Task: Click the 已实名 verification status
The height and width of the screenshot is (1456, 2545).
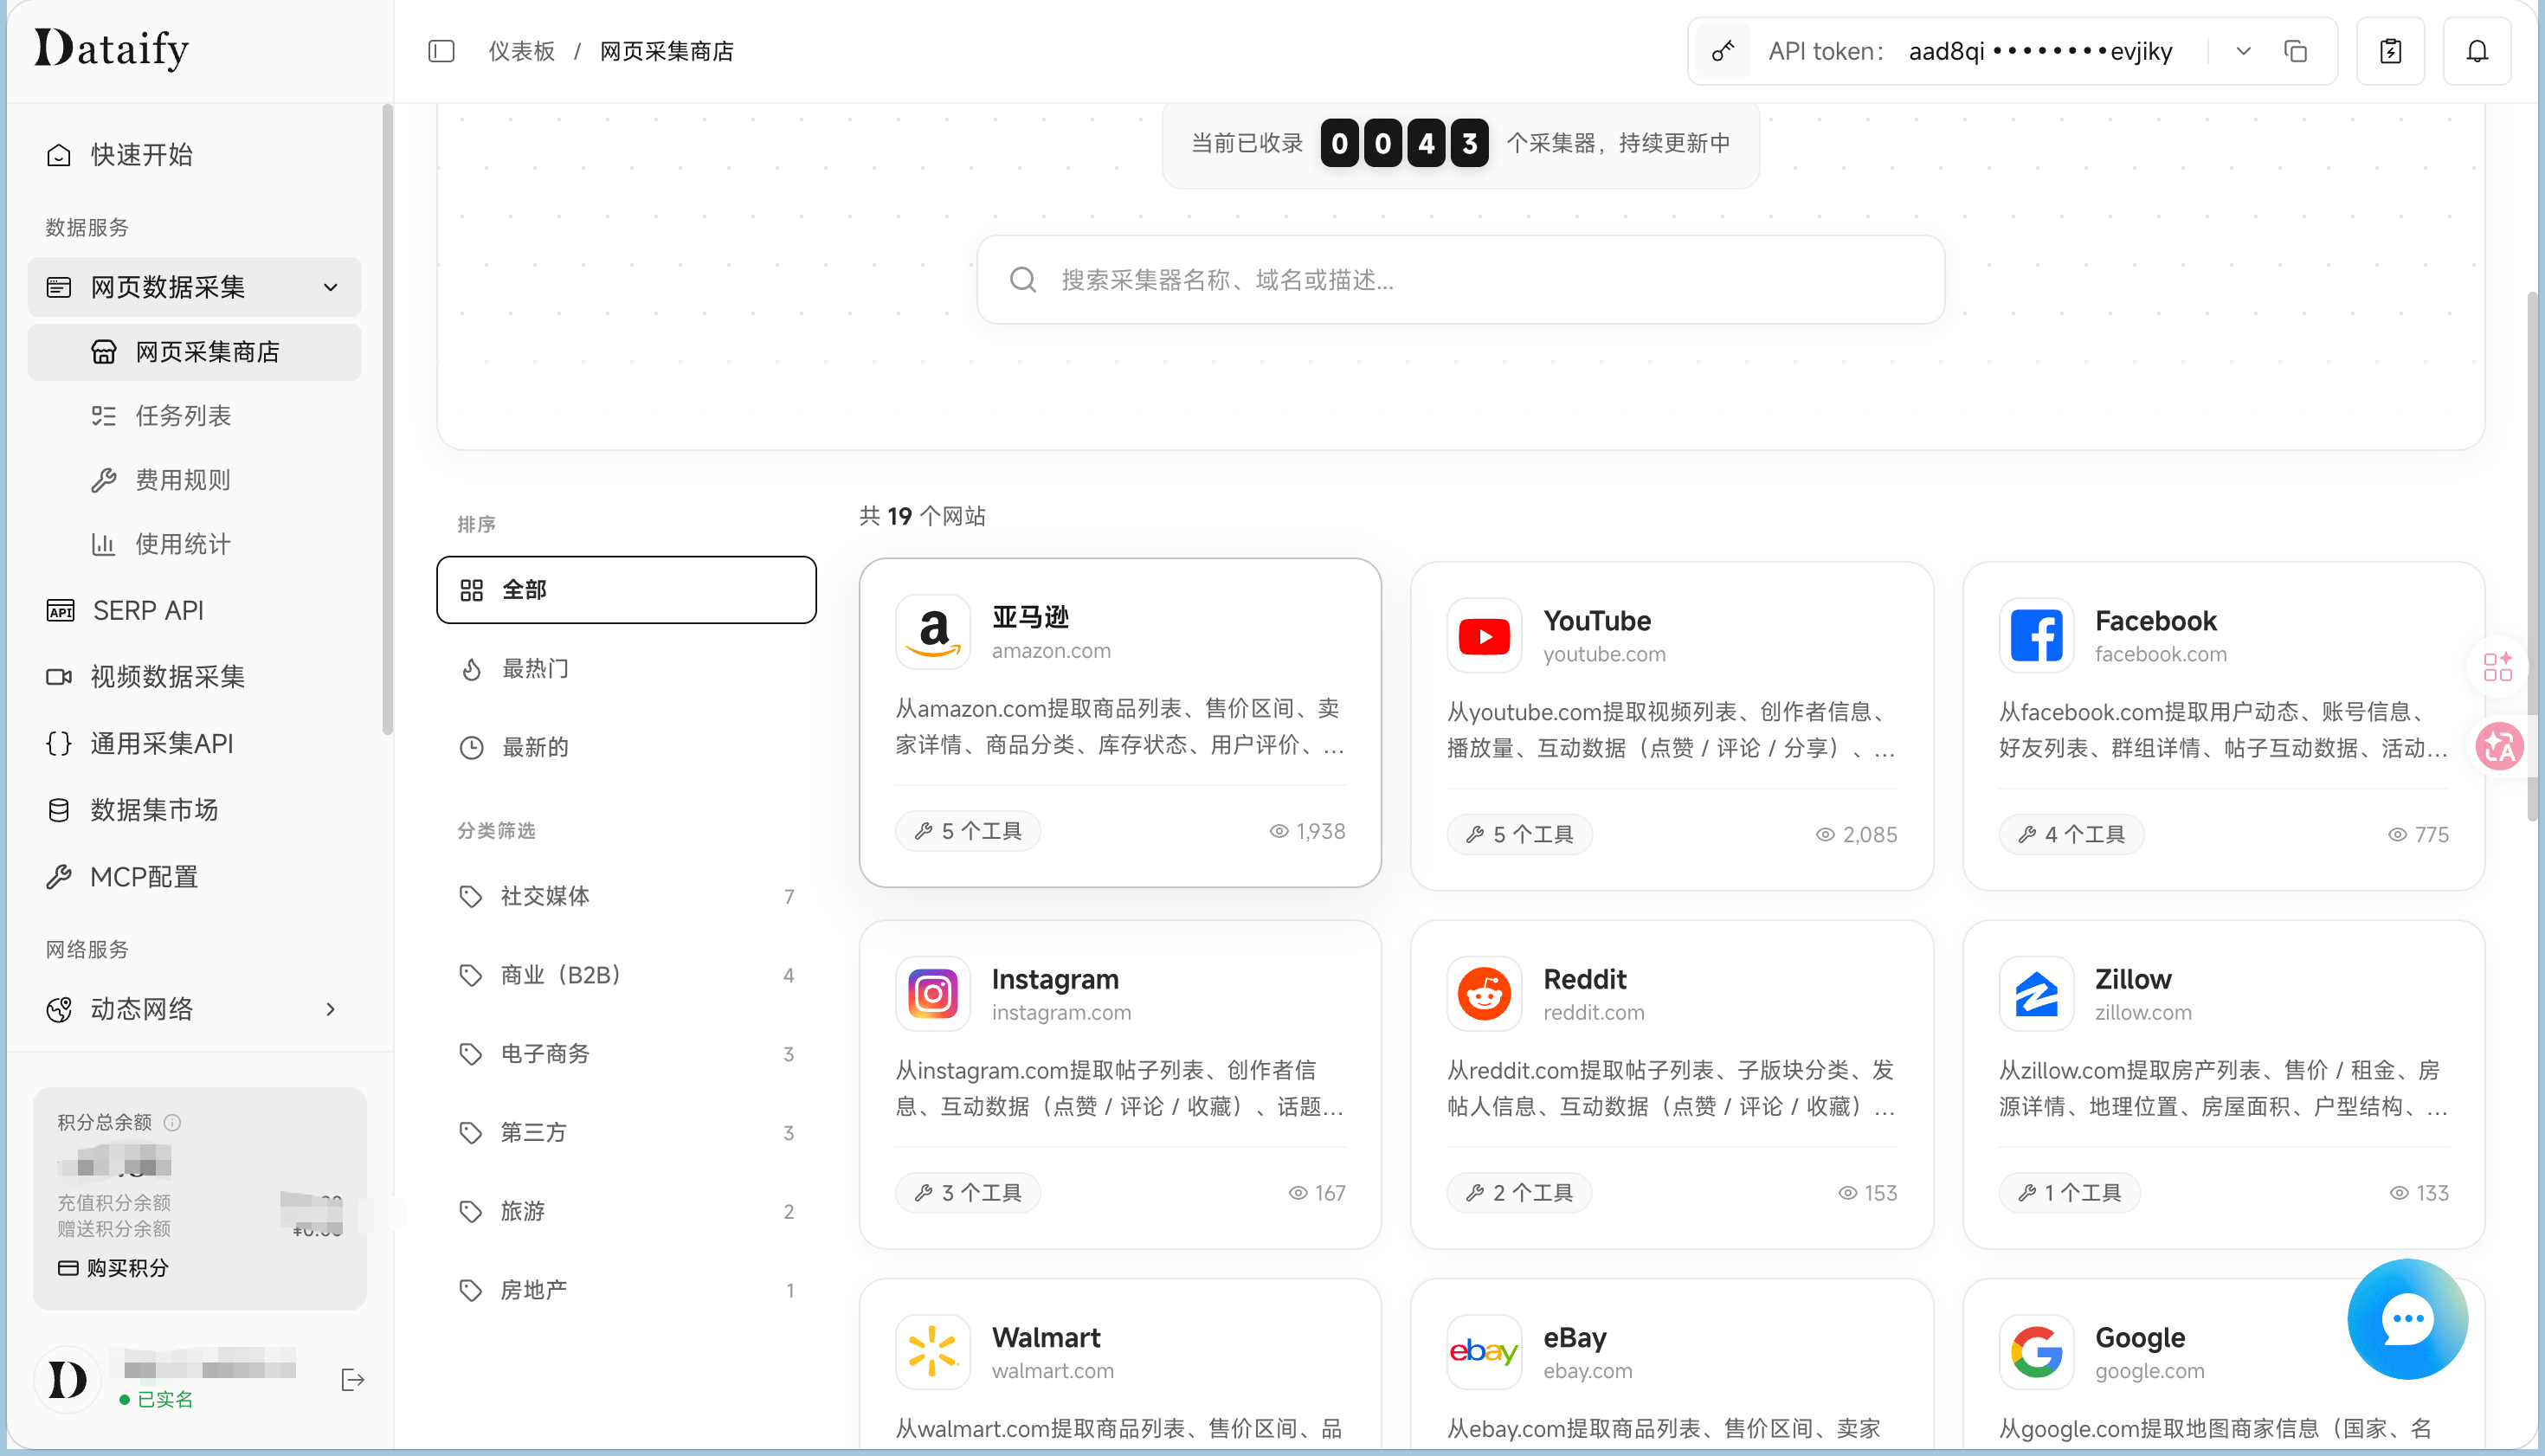Action: tap(156, 1400)
